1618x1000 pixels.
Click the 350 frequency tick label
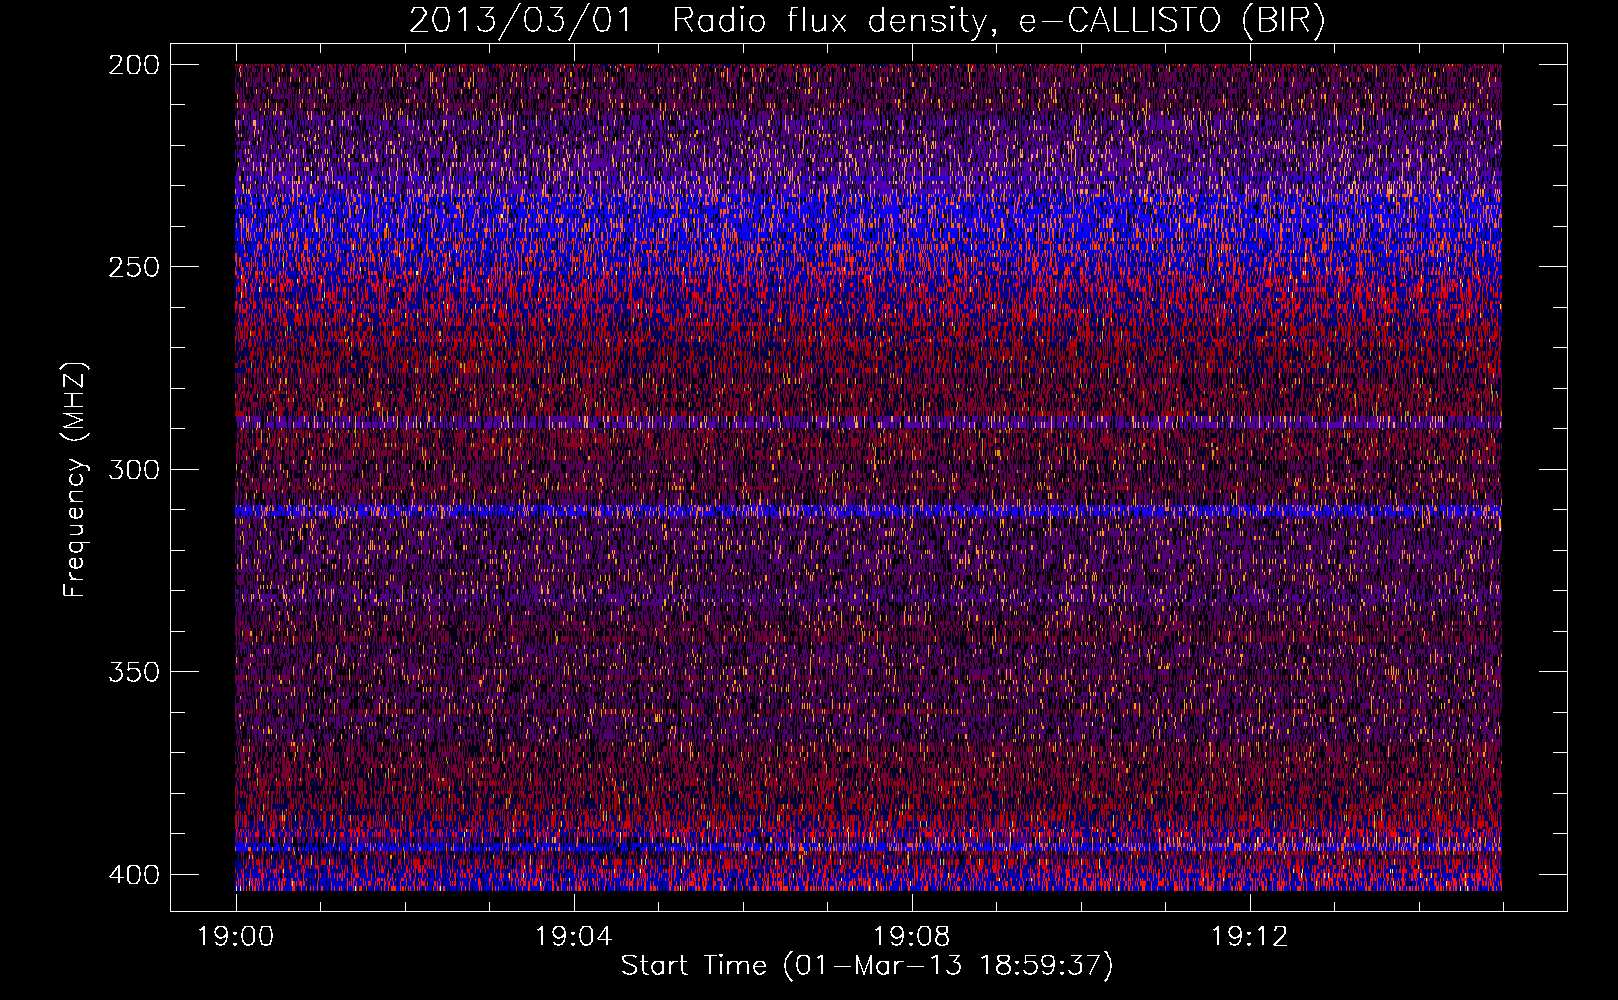[134, 671]
